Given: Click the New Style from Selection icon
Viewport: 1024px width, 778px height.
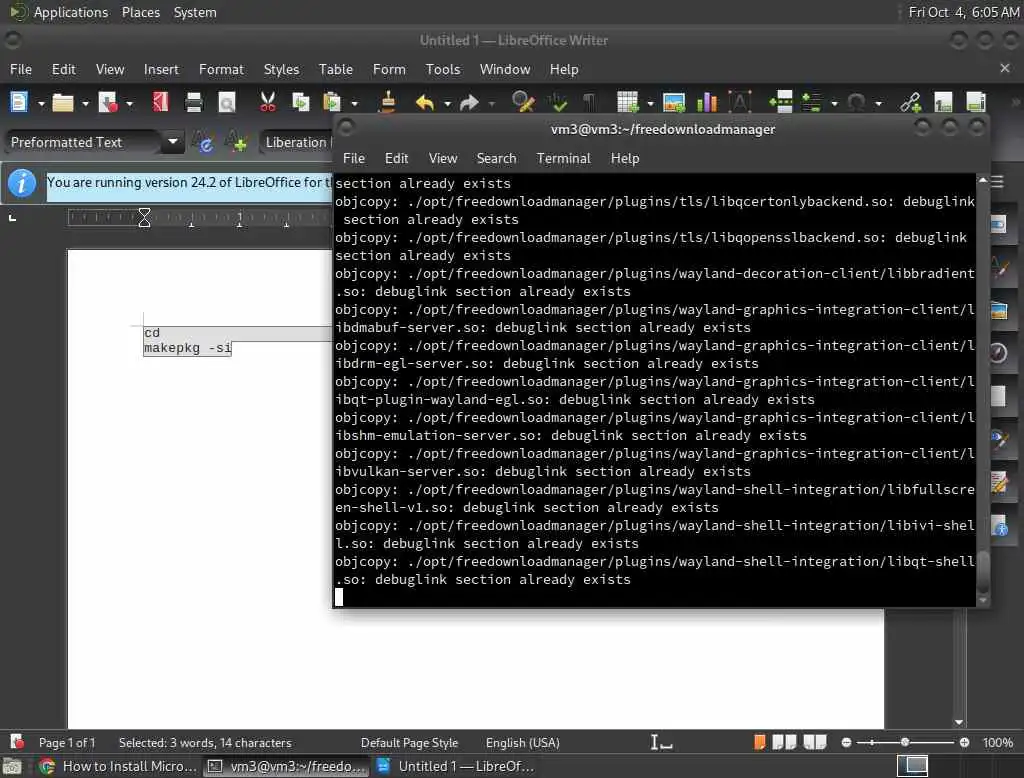Looking at the screenshot, I should tap(236, 142).
